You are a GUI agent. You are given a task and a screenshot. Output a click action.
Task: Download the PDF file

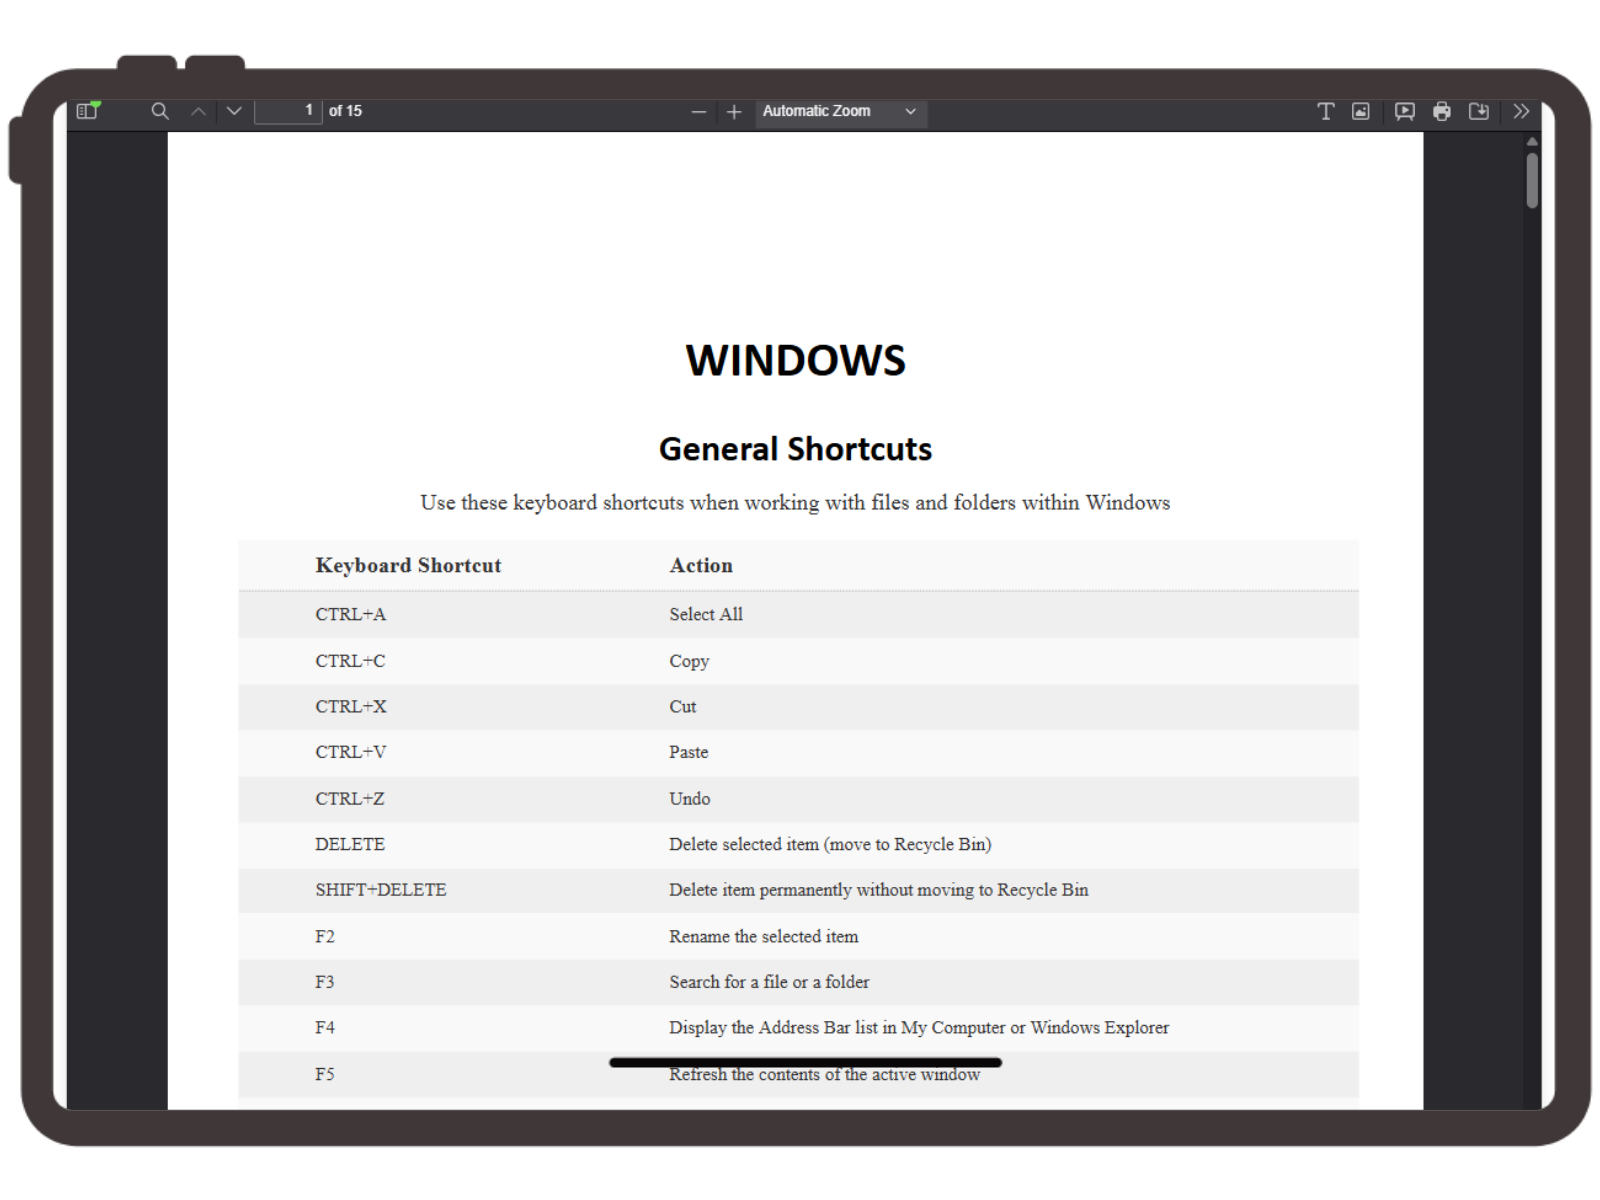click(x=1481, y=111)
